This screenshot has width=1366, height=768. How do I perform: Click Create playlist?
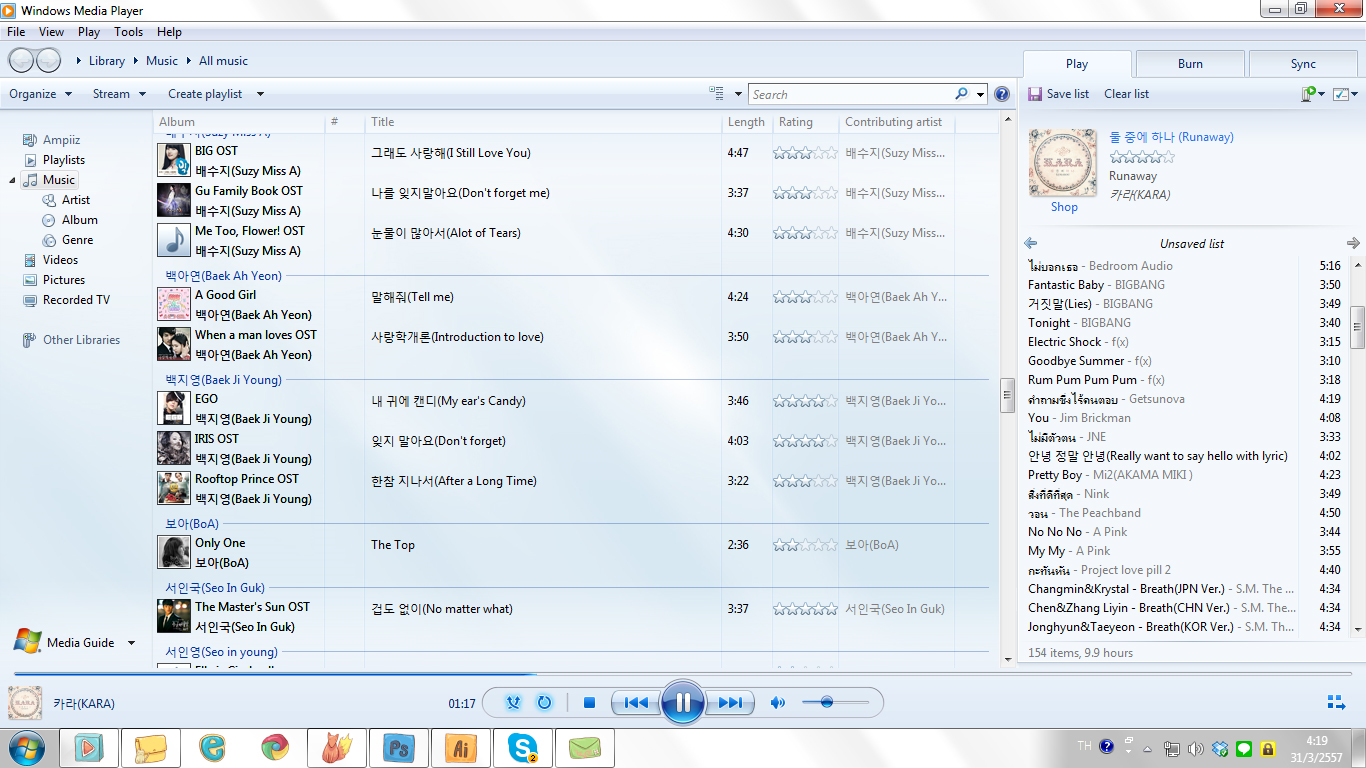(x=205, y=94)
